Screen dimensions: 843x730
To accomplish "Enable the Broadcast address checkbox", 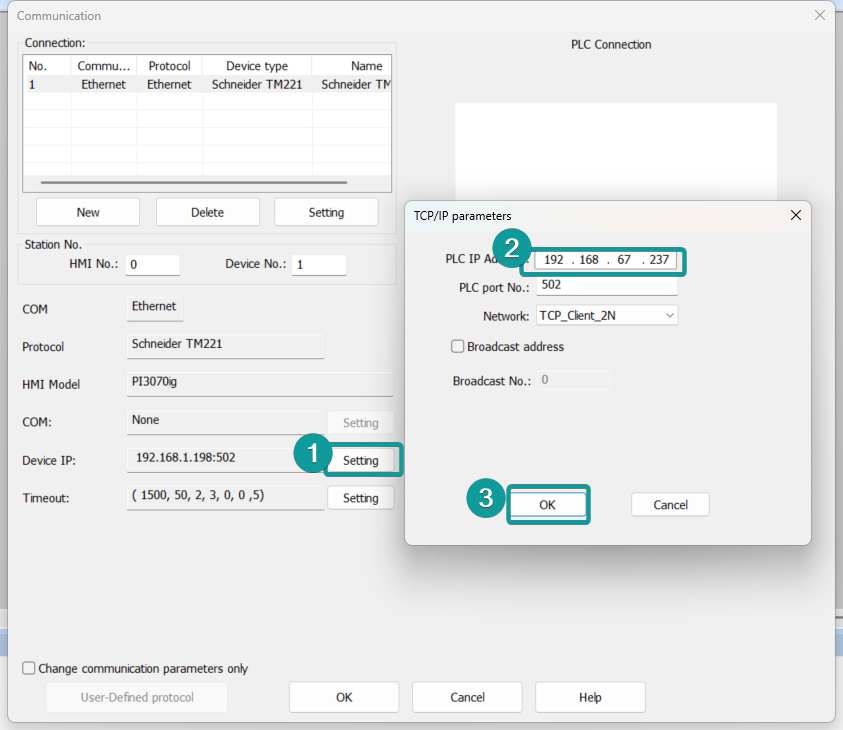I will [x=458, y=347].
